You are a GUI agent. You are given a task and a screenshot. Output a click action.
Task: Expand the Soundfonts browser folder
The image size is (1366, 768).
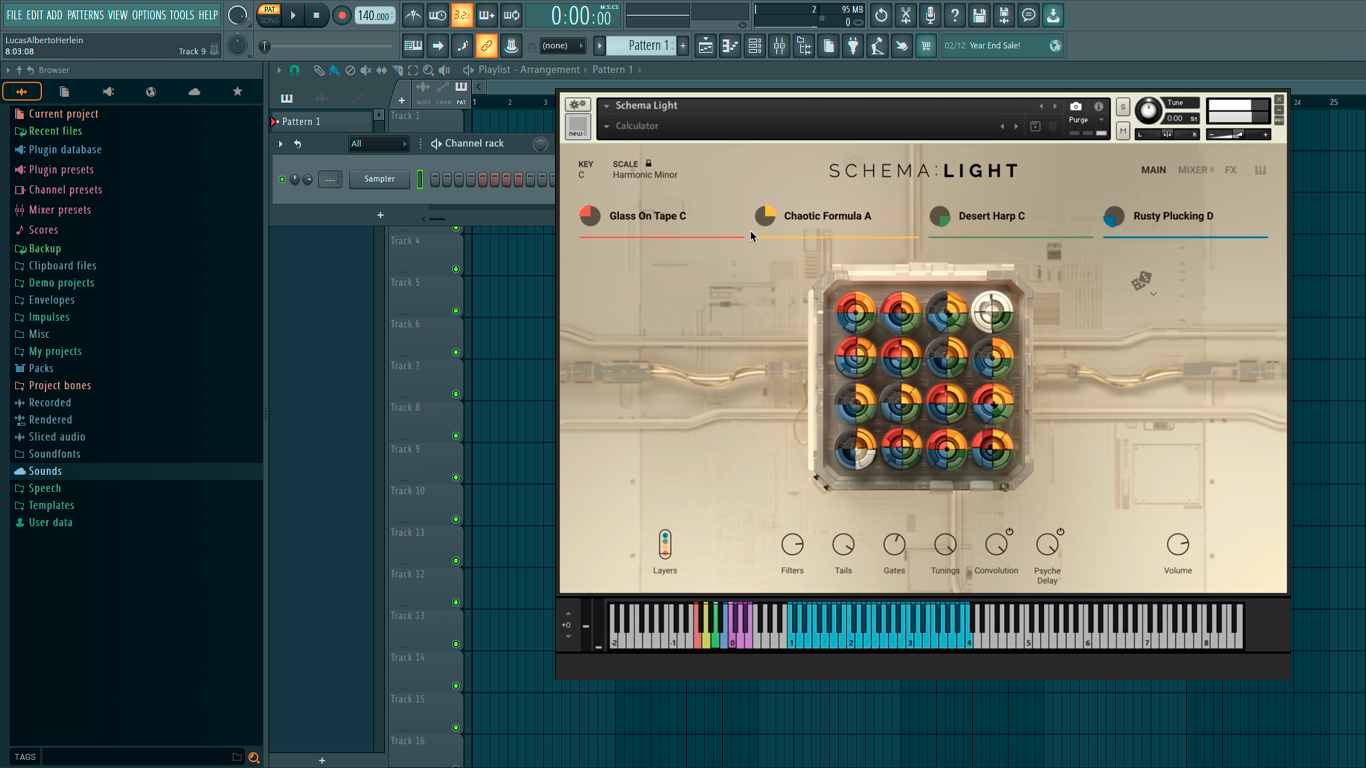coord(54,454)
